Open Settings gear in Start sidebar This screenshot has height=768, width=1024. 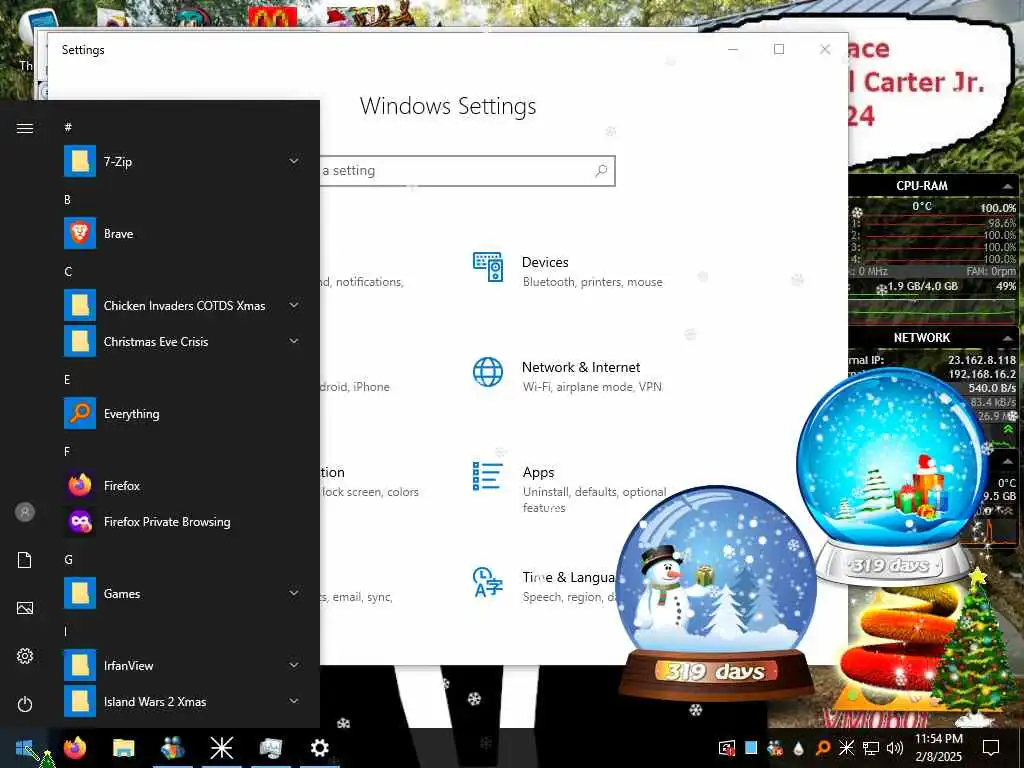point(25,656)
